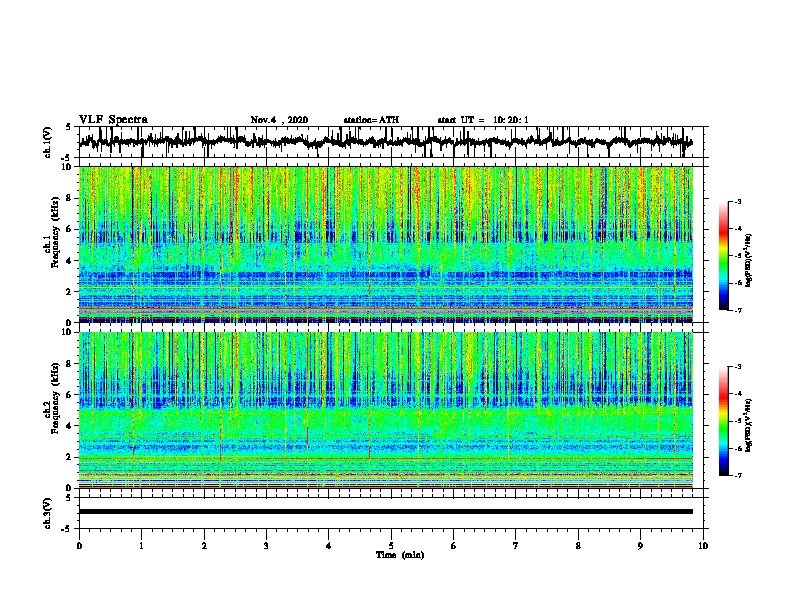Click the lower ch.2 color scale bar
Viewport: 792px width, 612px height.
tap(724, 421)
